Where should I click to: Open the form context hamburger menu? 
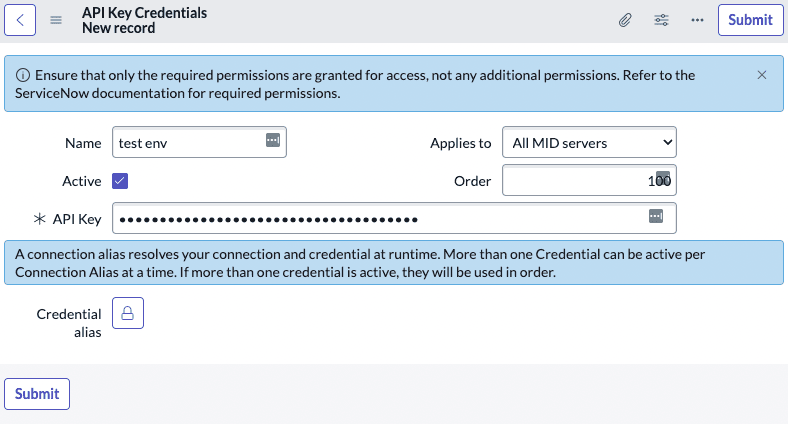(56, 20)
